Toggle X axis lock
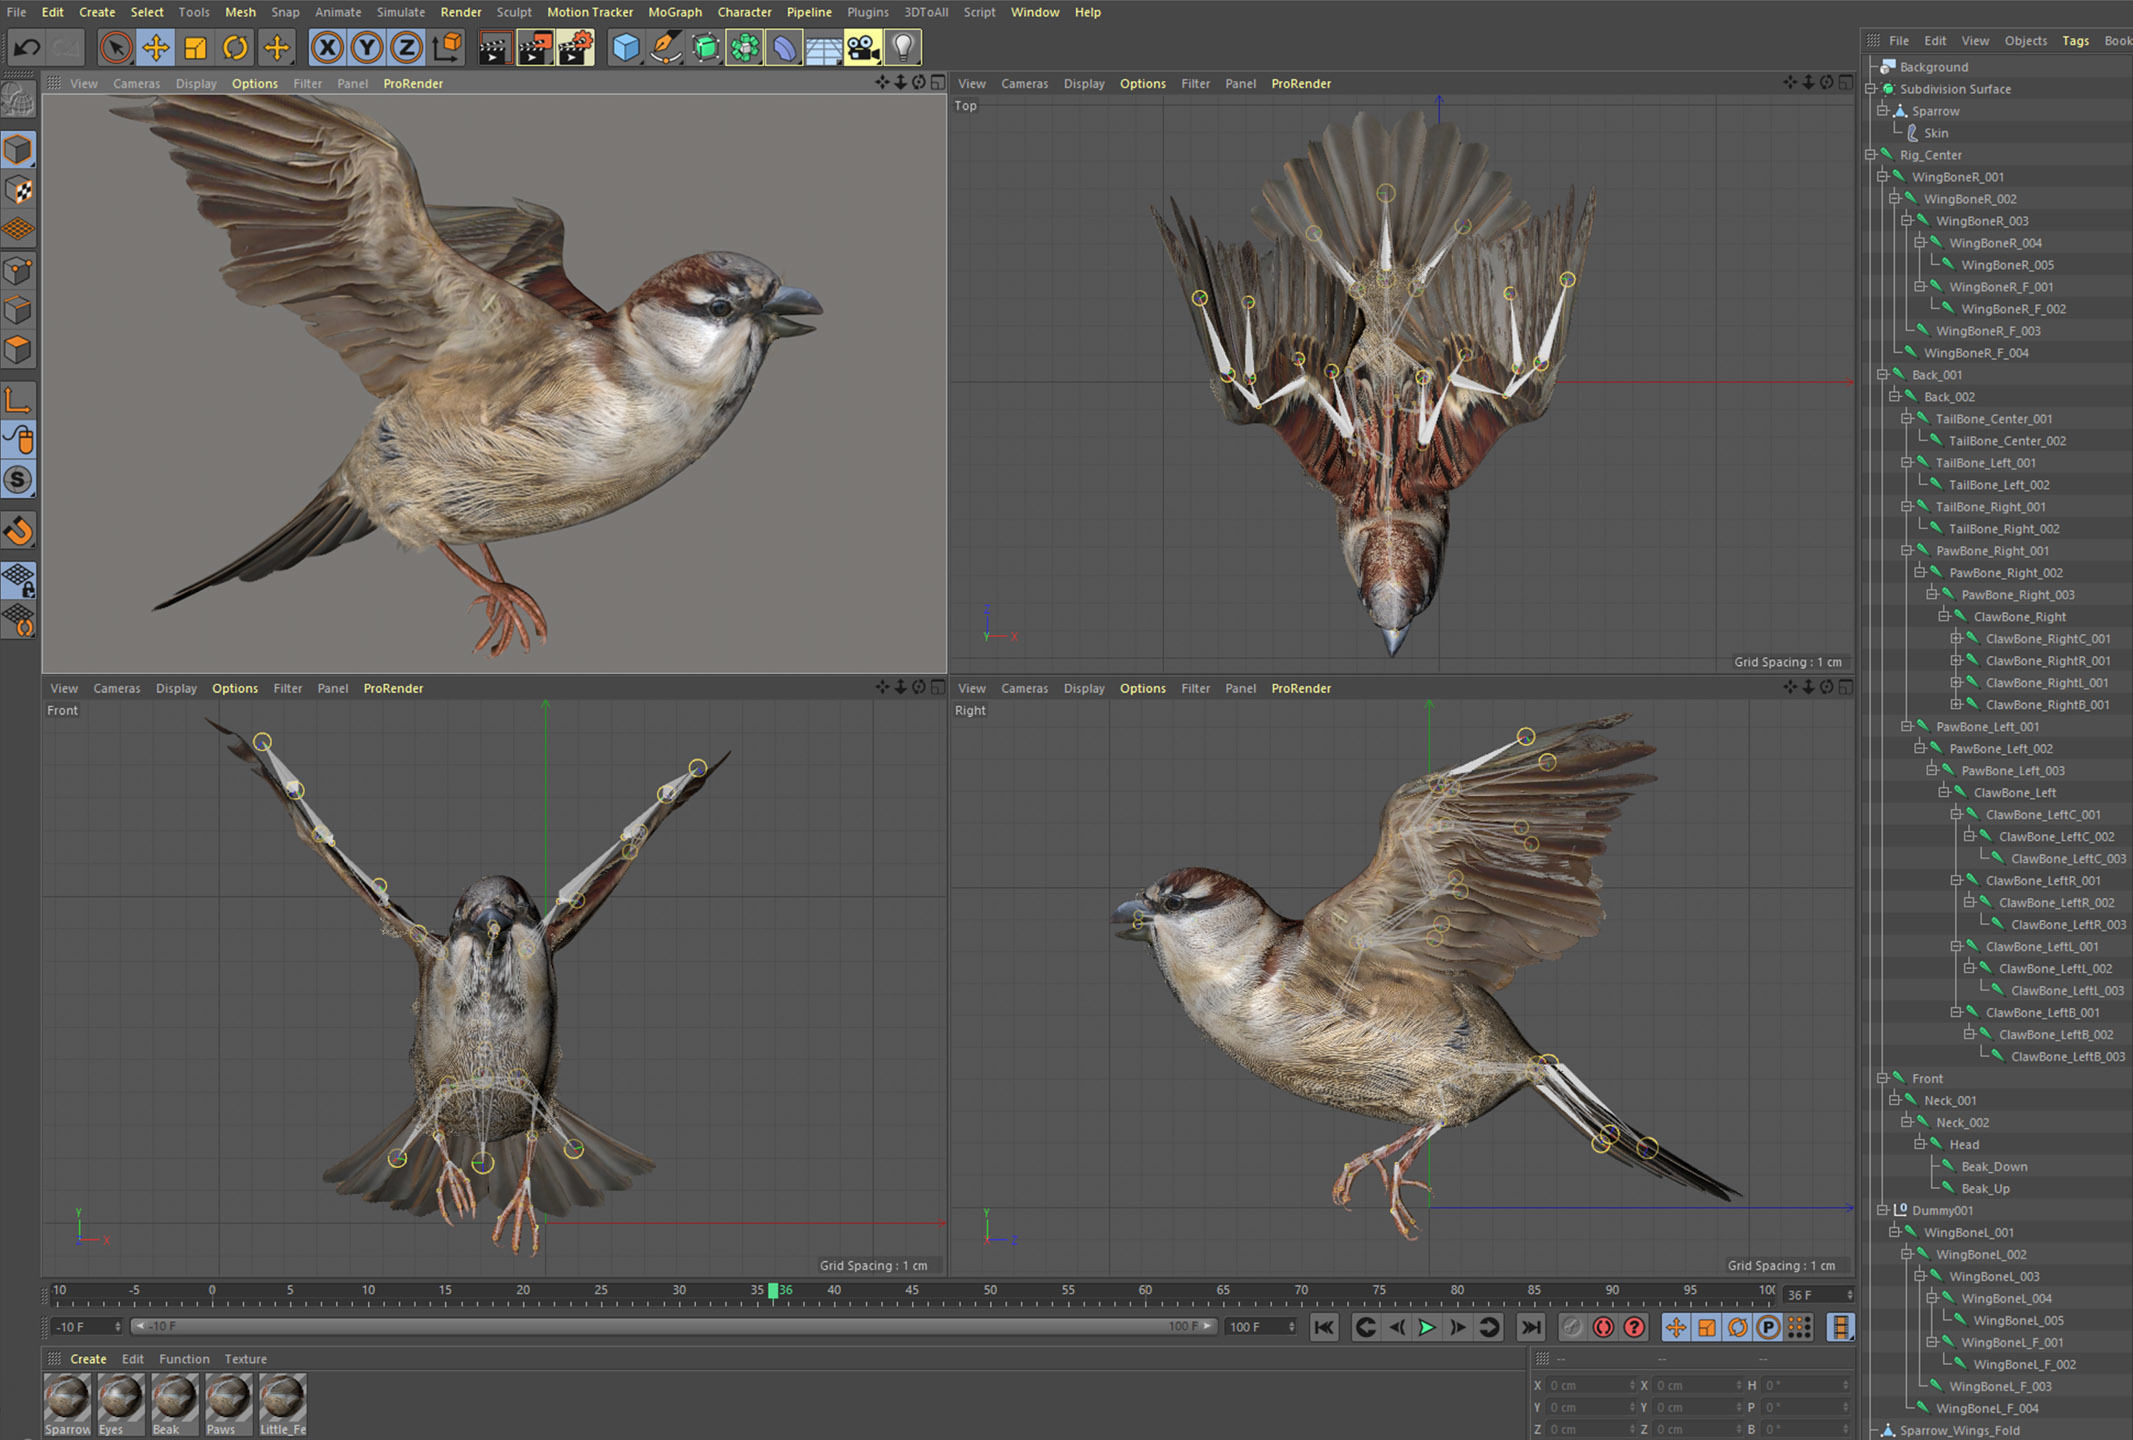This screenshot has height=1440, width=2133. [x=327, y=47]
